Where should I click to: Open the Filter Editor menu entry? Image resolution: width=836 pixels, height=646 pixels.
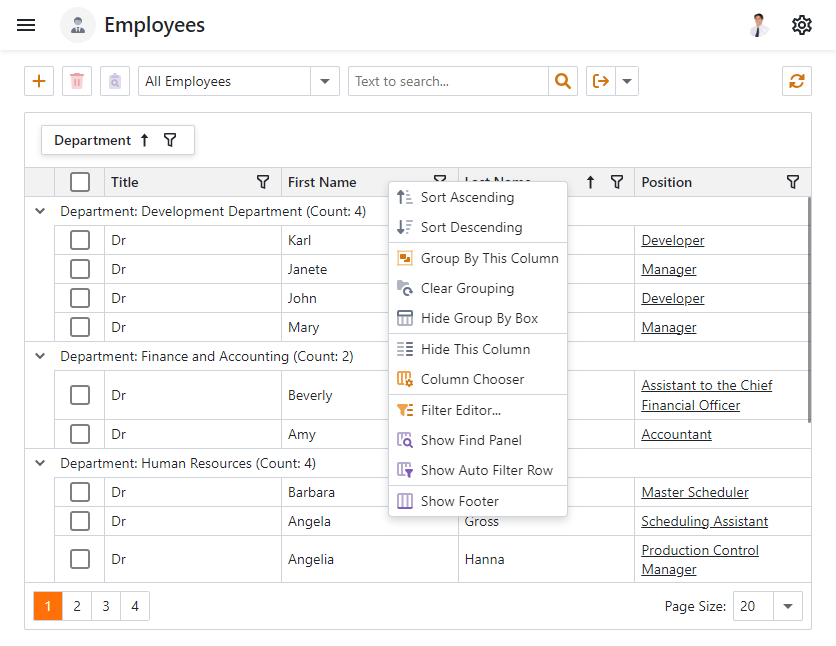[478, 410]
